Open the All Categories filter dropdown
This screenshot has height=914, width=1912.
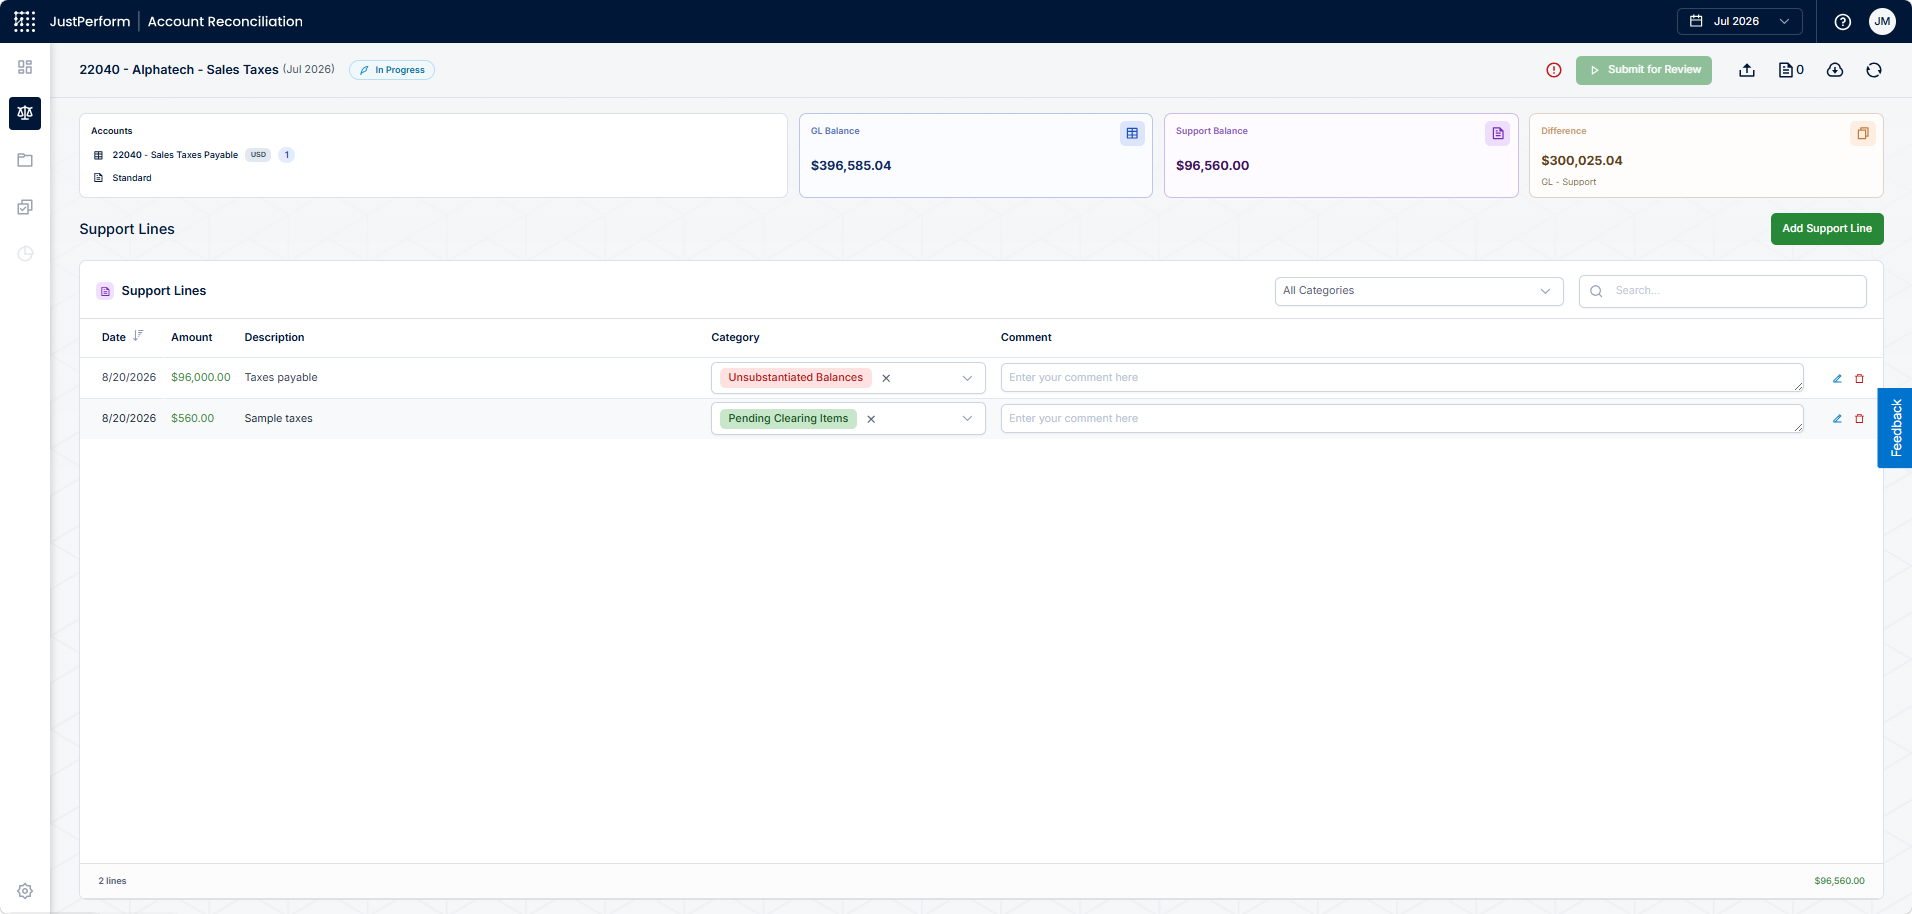1419,291
